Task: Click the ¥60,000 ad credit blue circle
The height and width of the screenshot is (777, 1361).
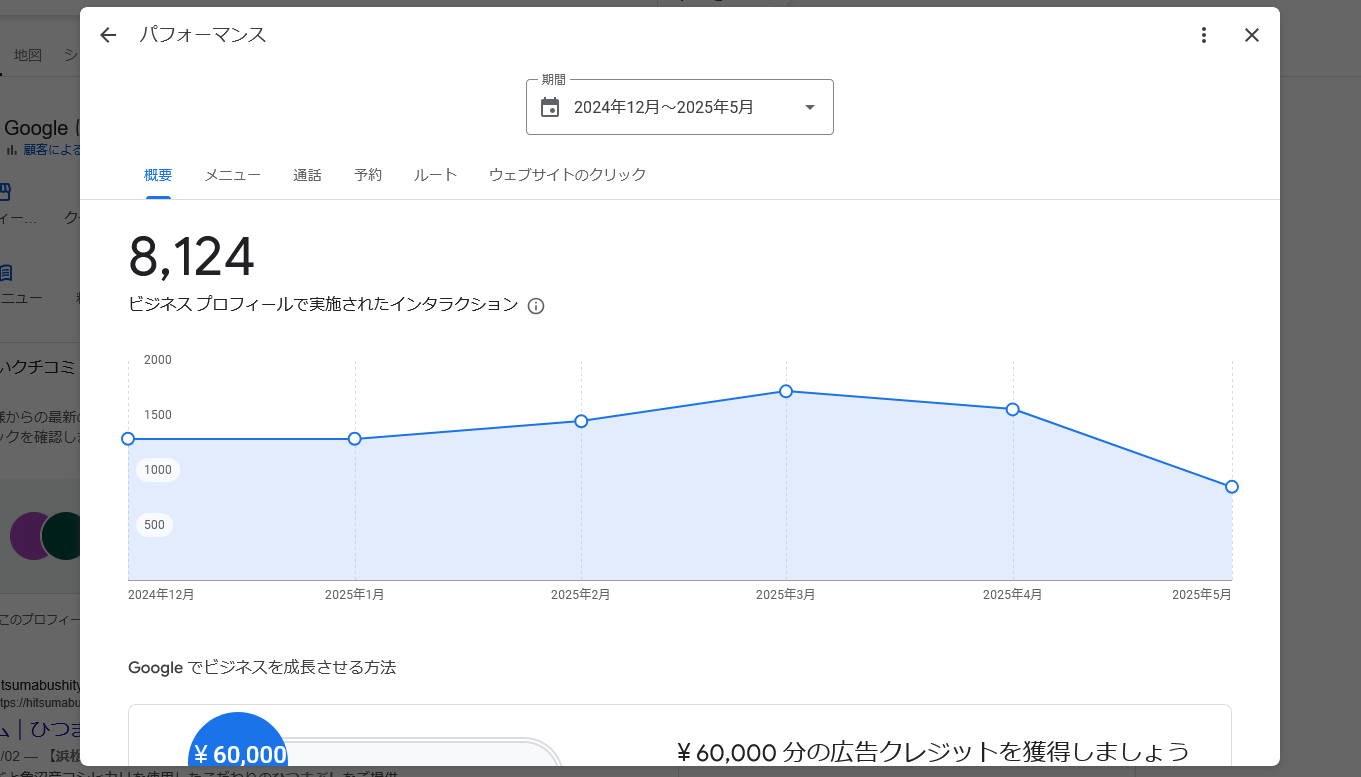Action: (x=238, y=742)
